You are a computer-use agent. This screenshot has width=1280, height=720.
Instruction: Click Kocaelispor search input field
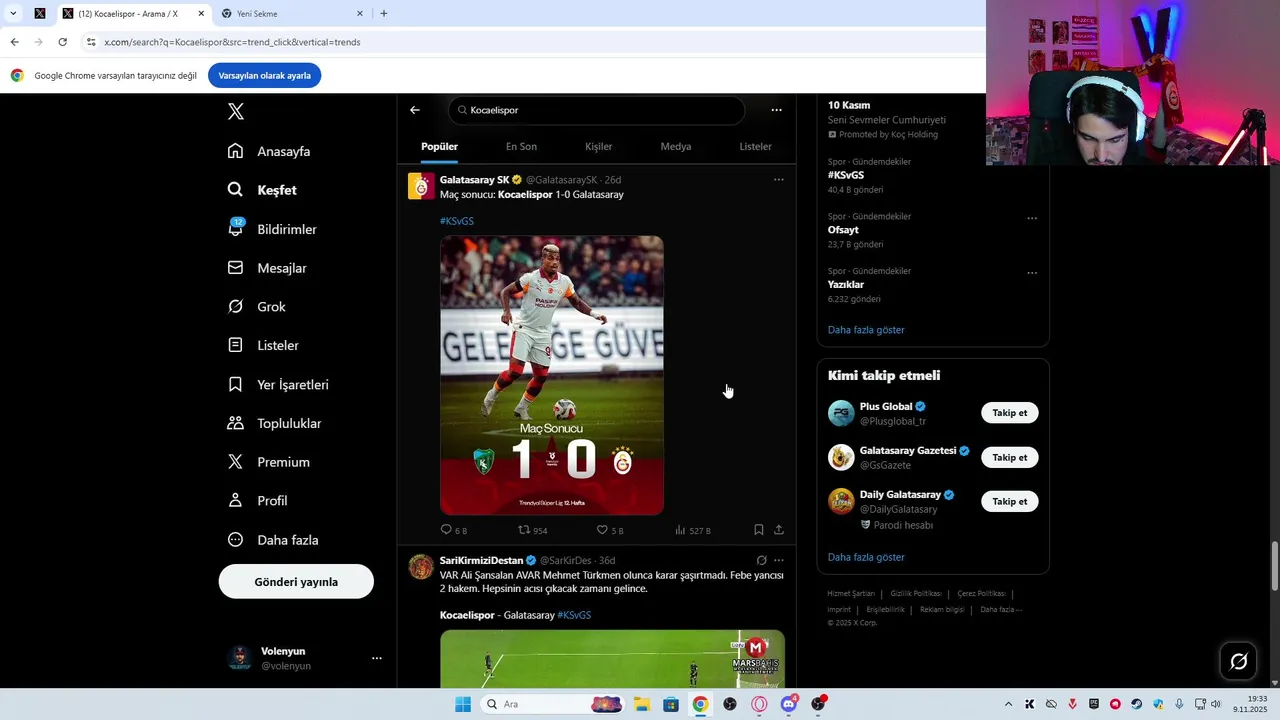pyautogui.click(x=597, y=110)
